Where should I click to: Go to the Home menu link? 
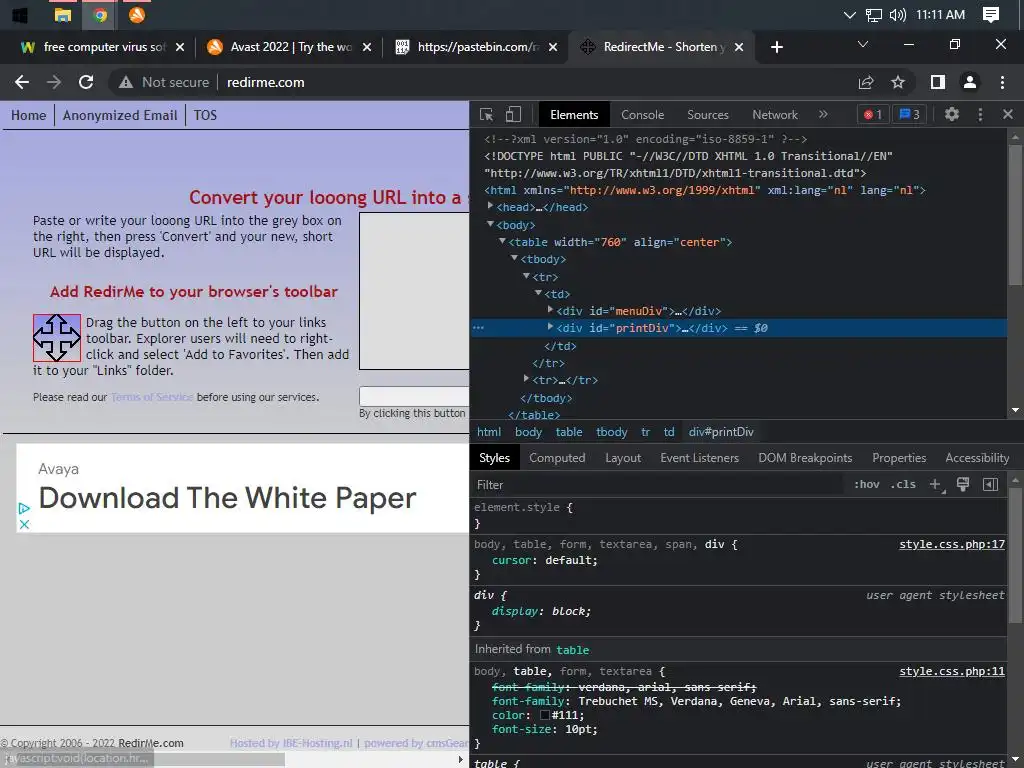click(29, 116)
